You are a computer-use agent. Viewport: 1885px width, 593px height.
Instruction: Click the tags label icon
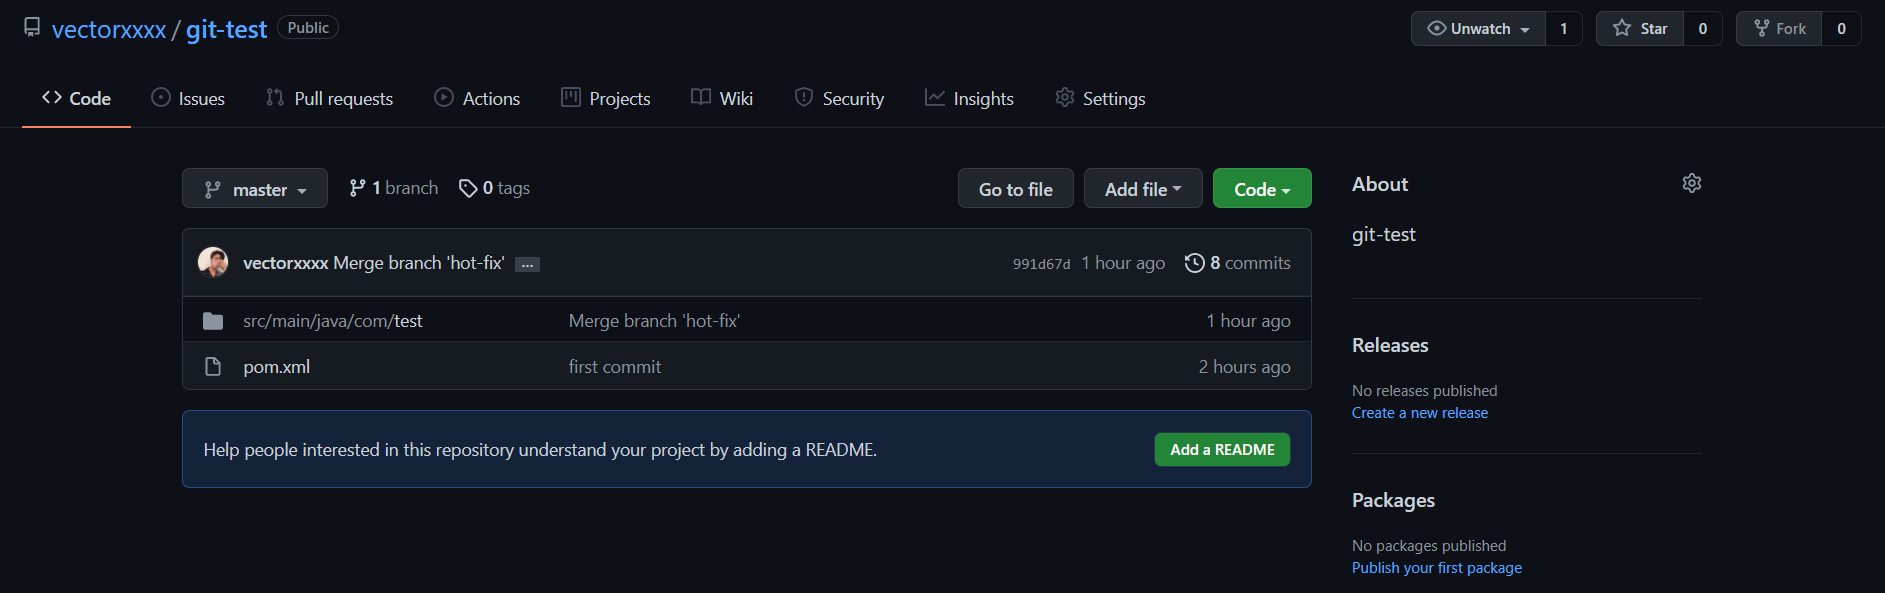point(467,188)
